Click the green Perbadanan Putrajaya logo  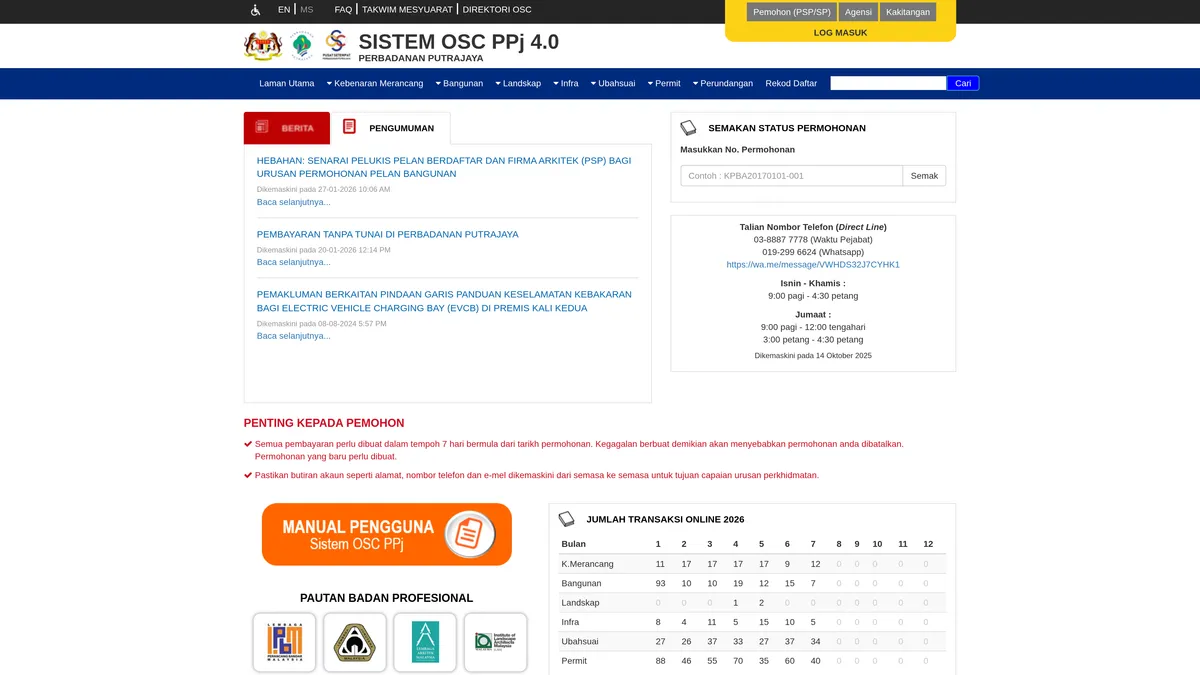pyautogui.click(x=302, y=46)
